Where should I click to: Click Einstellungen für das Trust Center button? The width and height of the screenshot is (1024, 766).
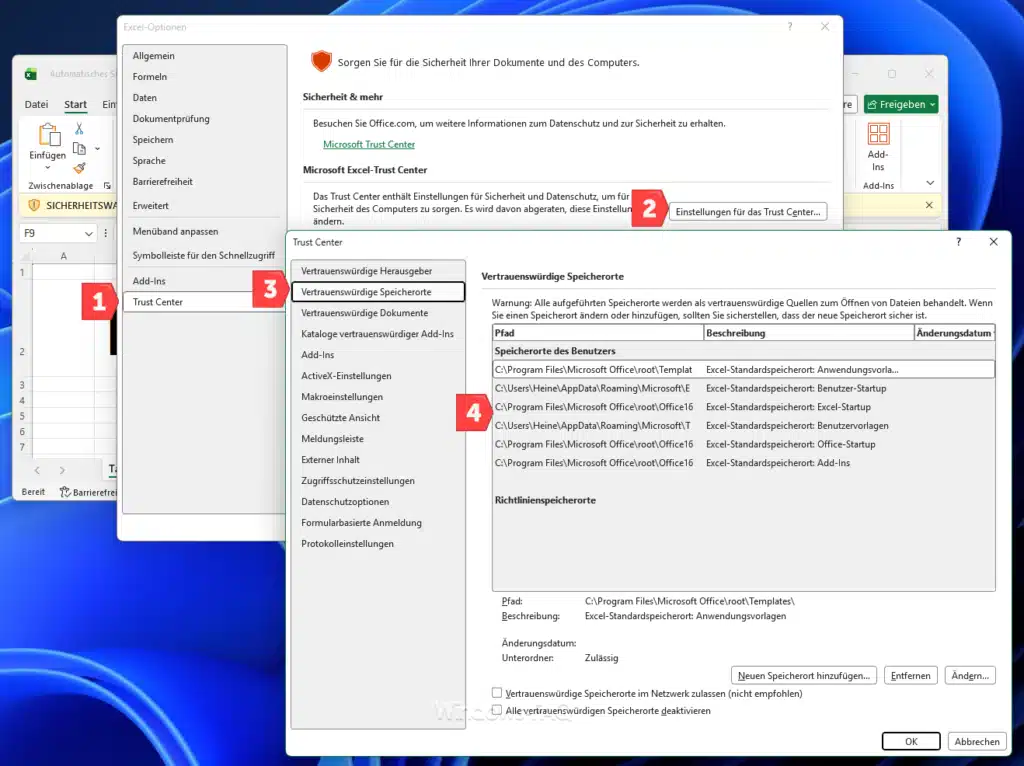pos(750,212)
